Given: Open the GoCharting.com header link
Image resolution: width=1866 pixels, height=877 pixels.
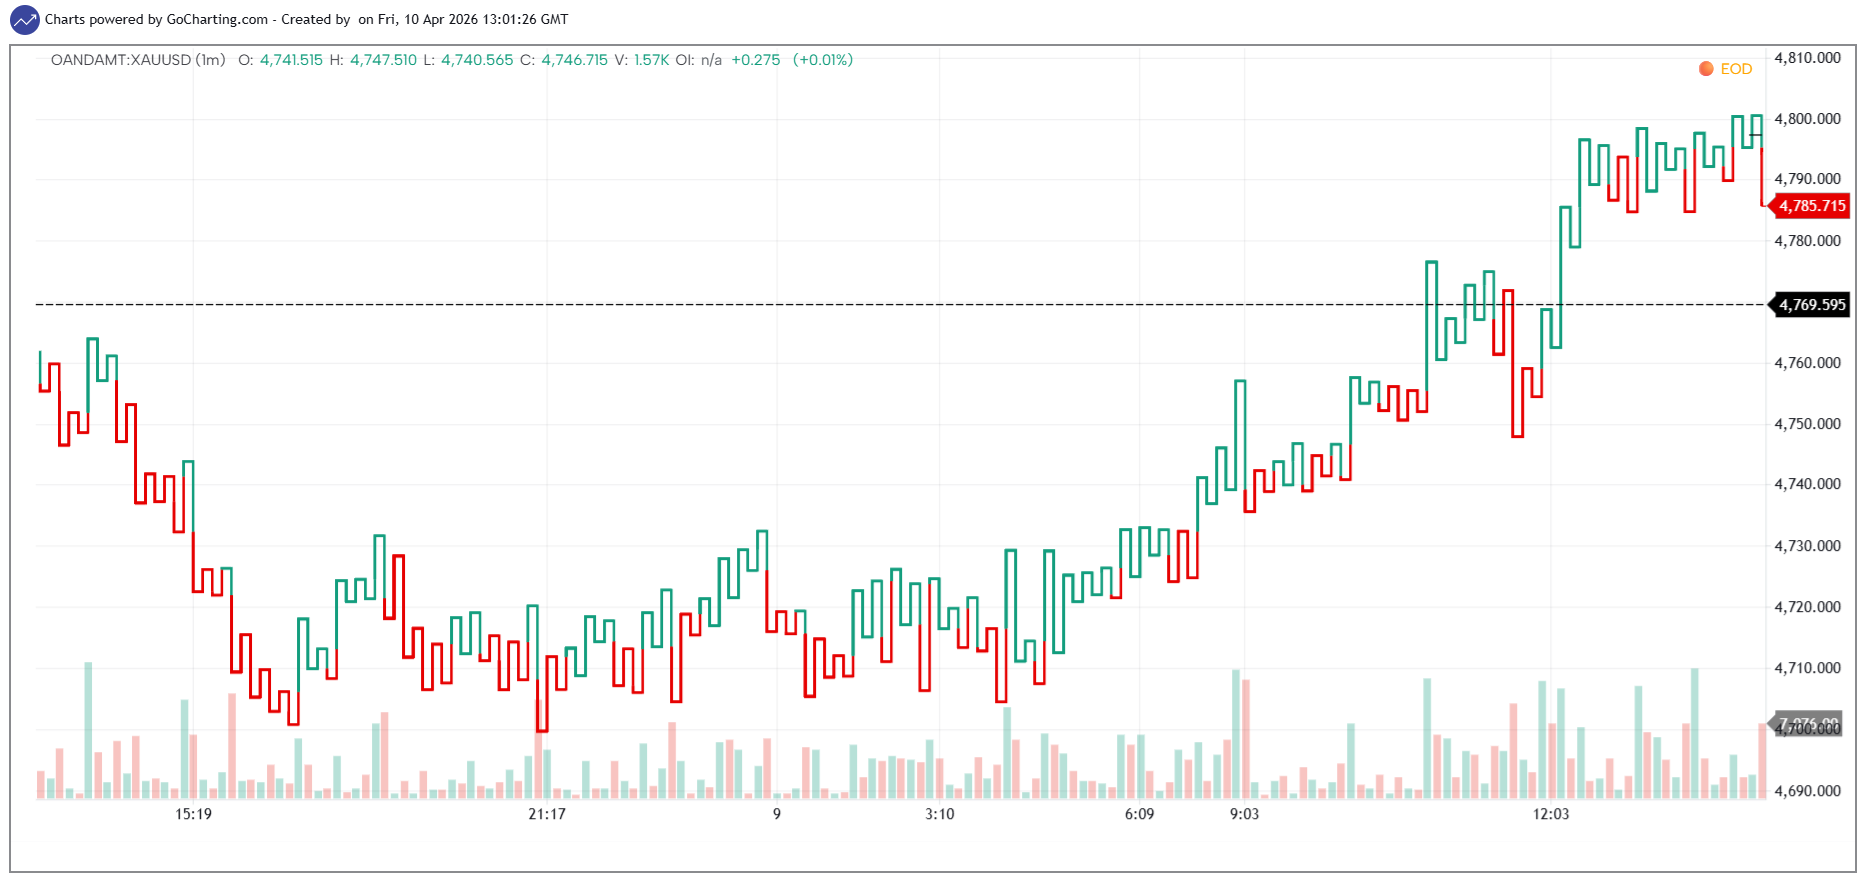Looking at the screenshot, I should (217, 19).
